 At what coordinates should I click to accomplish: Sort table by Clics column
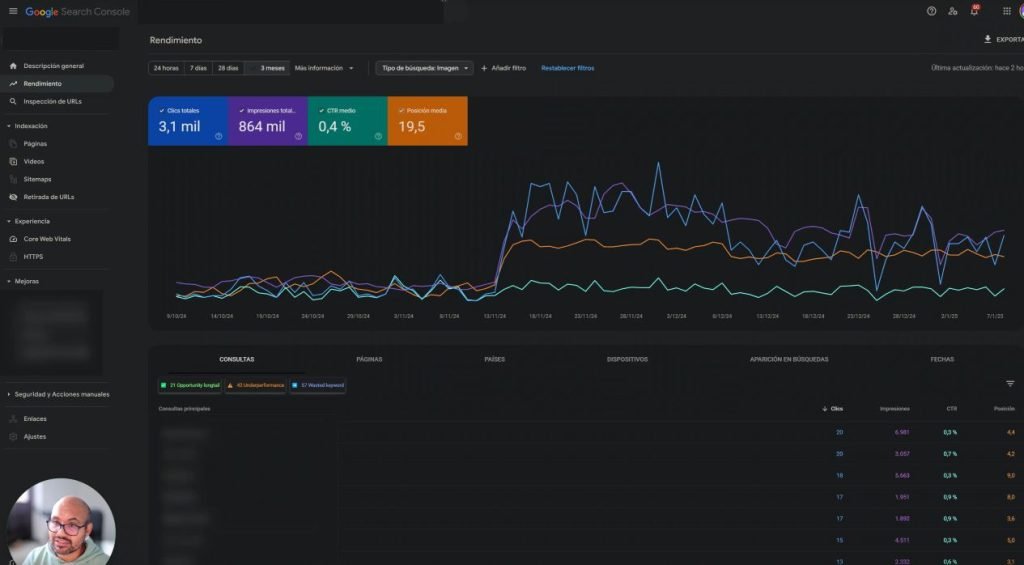point(833,409)
